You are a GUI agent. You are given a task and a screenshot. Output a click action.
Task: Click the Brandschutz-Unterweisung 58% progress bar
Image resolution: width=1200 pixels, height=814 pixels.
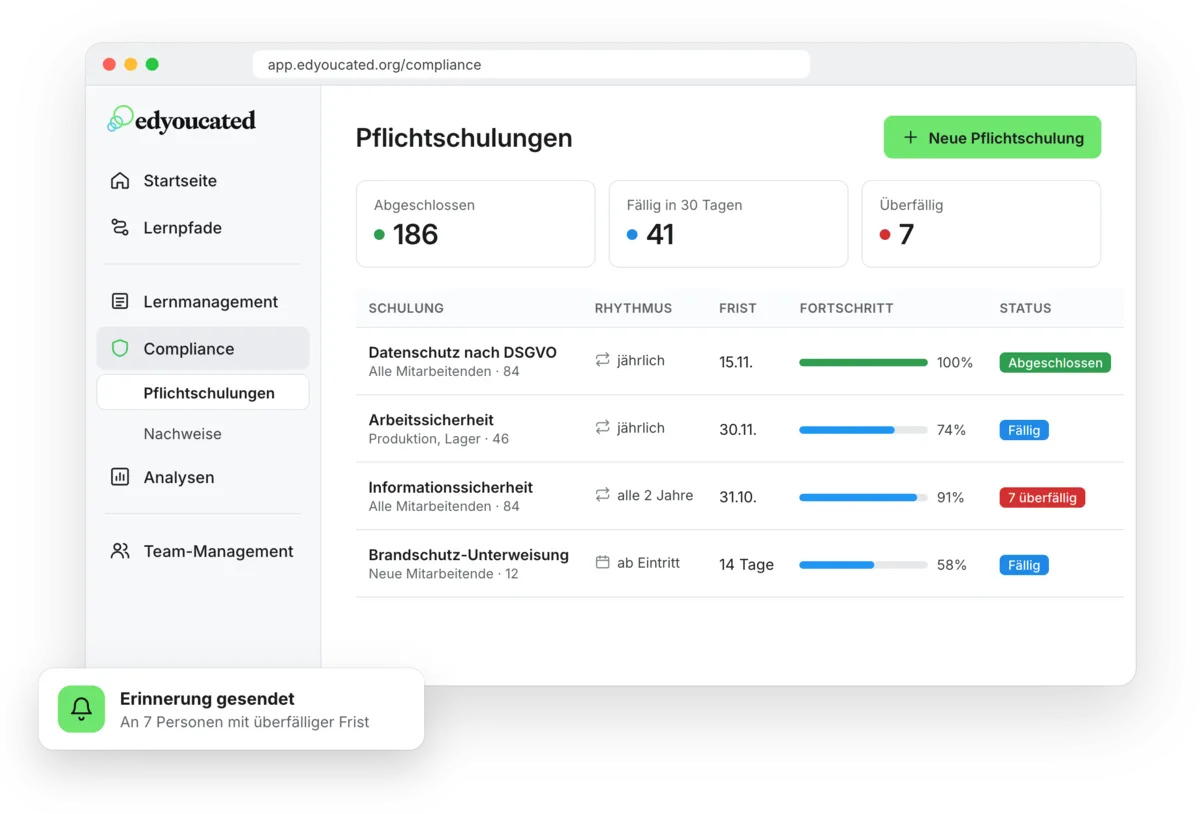863,565
